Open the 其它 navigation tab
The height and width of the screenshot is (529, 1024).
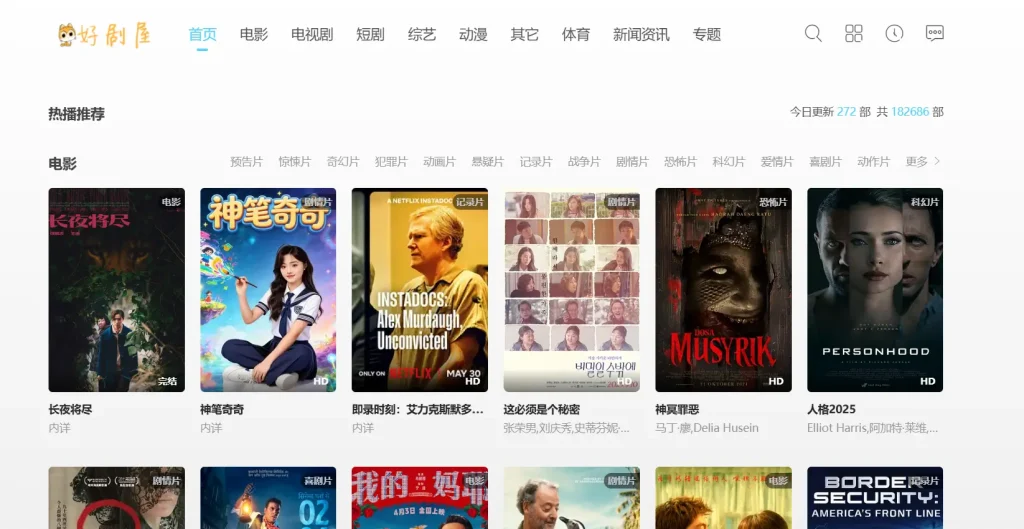point(524,35)
